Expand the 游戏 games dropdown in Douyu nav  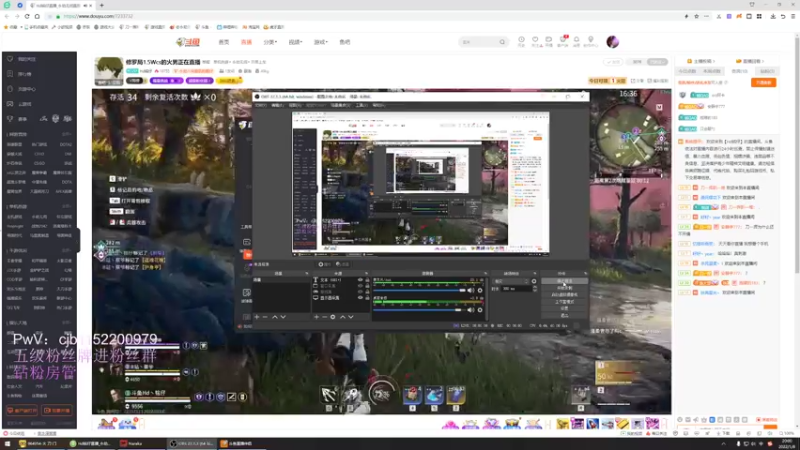pyautogui.click(x=320, y=42)
